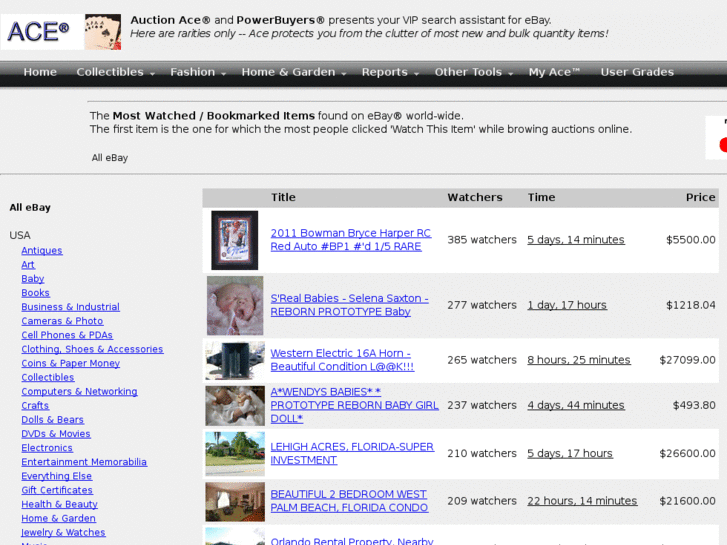Browse the Books category
This screenshot has height=545, width=727.
35,293
